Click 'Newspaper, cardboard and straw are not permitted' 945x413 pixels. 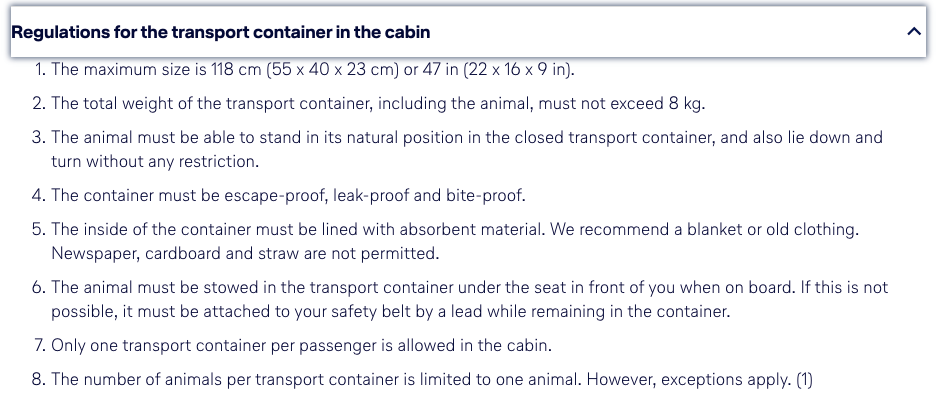pyautogui.click(x=245, y=253)
